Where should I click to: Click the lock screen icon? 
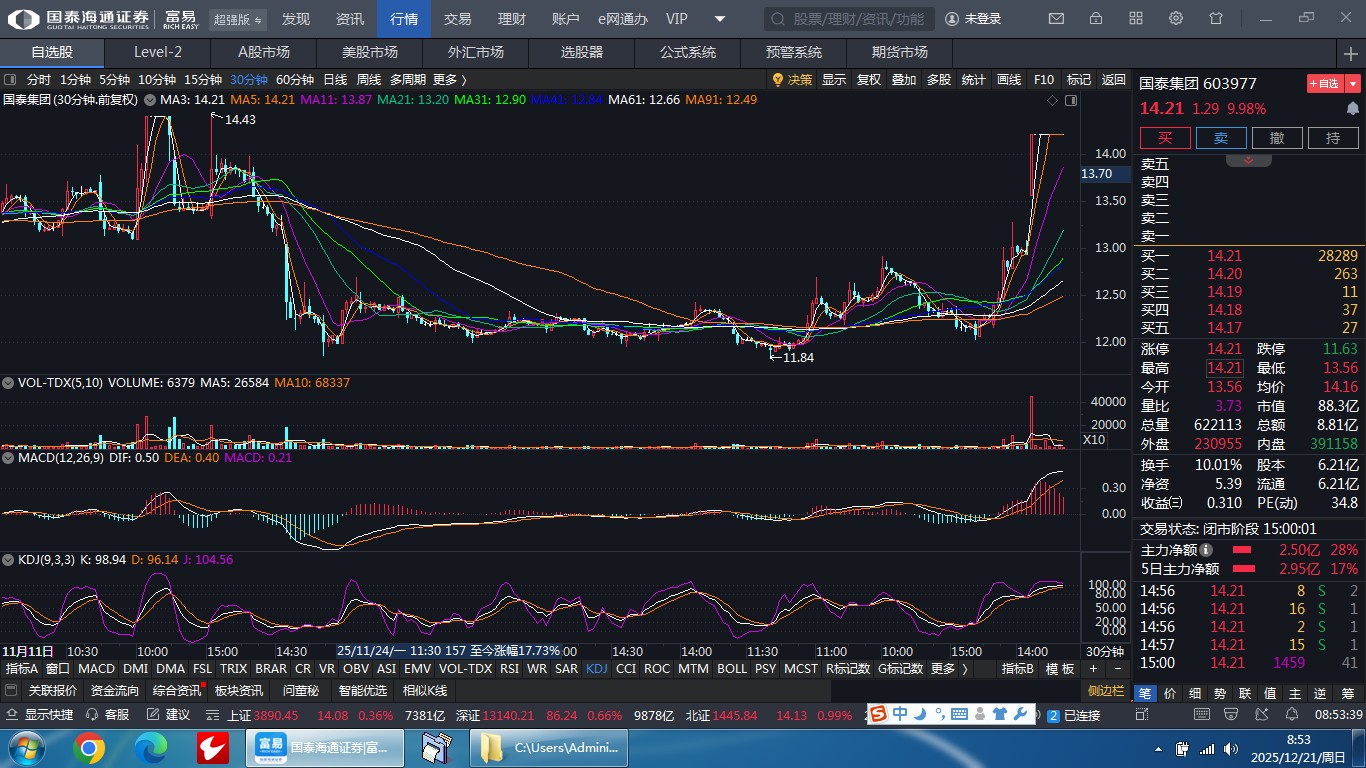1096,19
